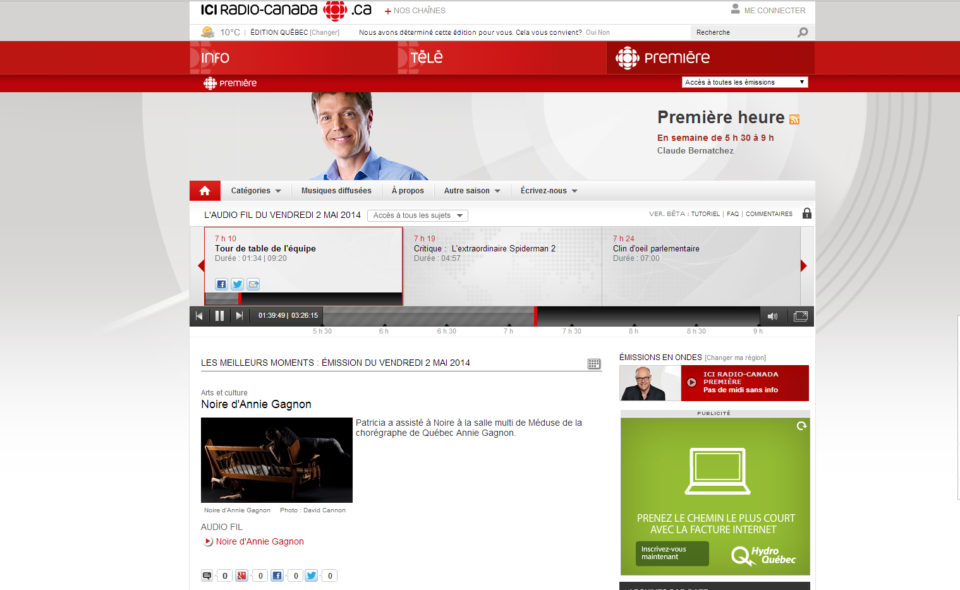960x590 pixels.
Task: Click the search magnifier icon
Action: tap(802, 33)
